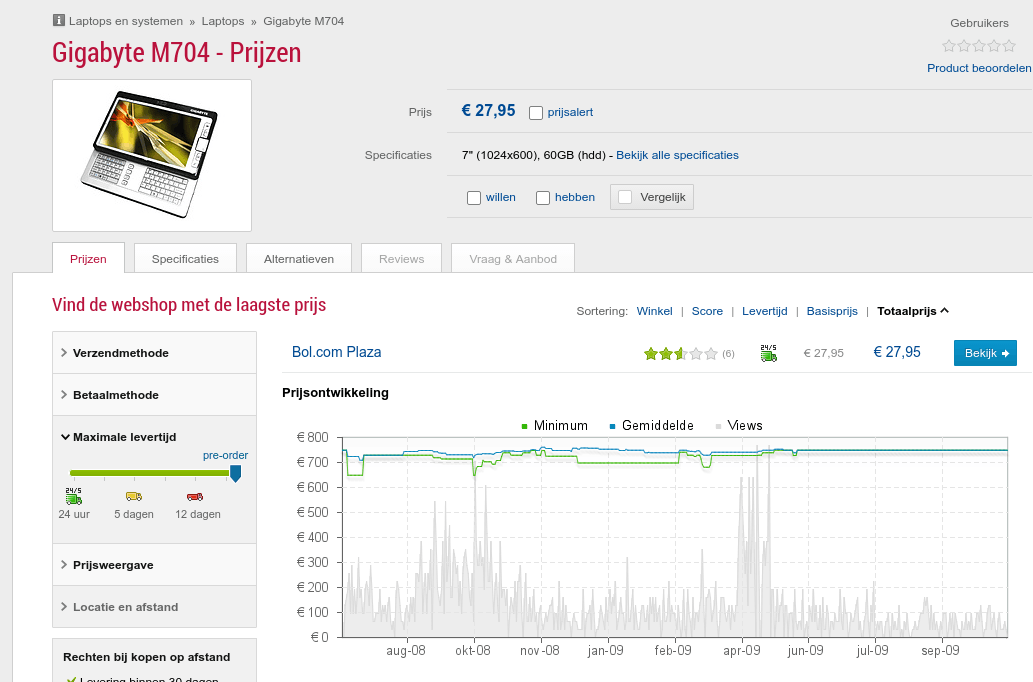Expand the Locatie en afstand filter
The width and height of the screenshot is (1033, 682).
click(x=154, y=607)
